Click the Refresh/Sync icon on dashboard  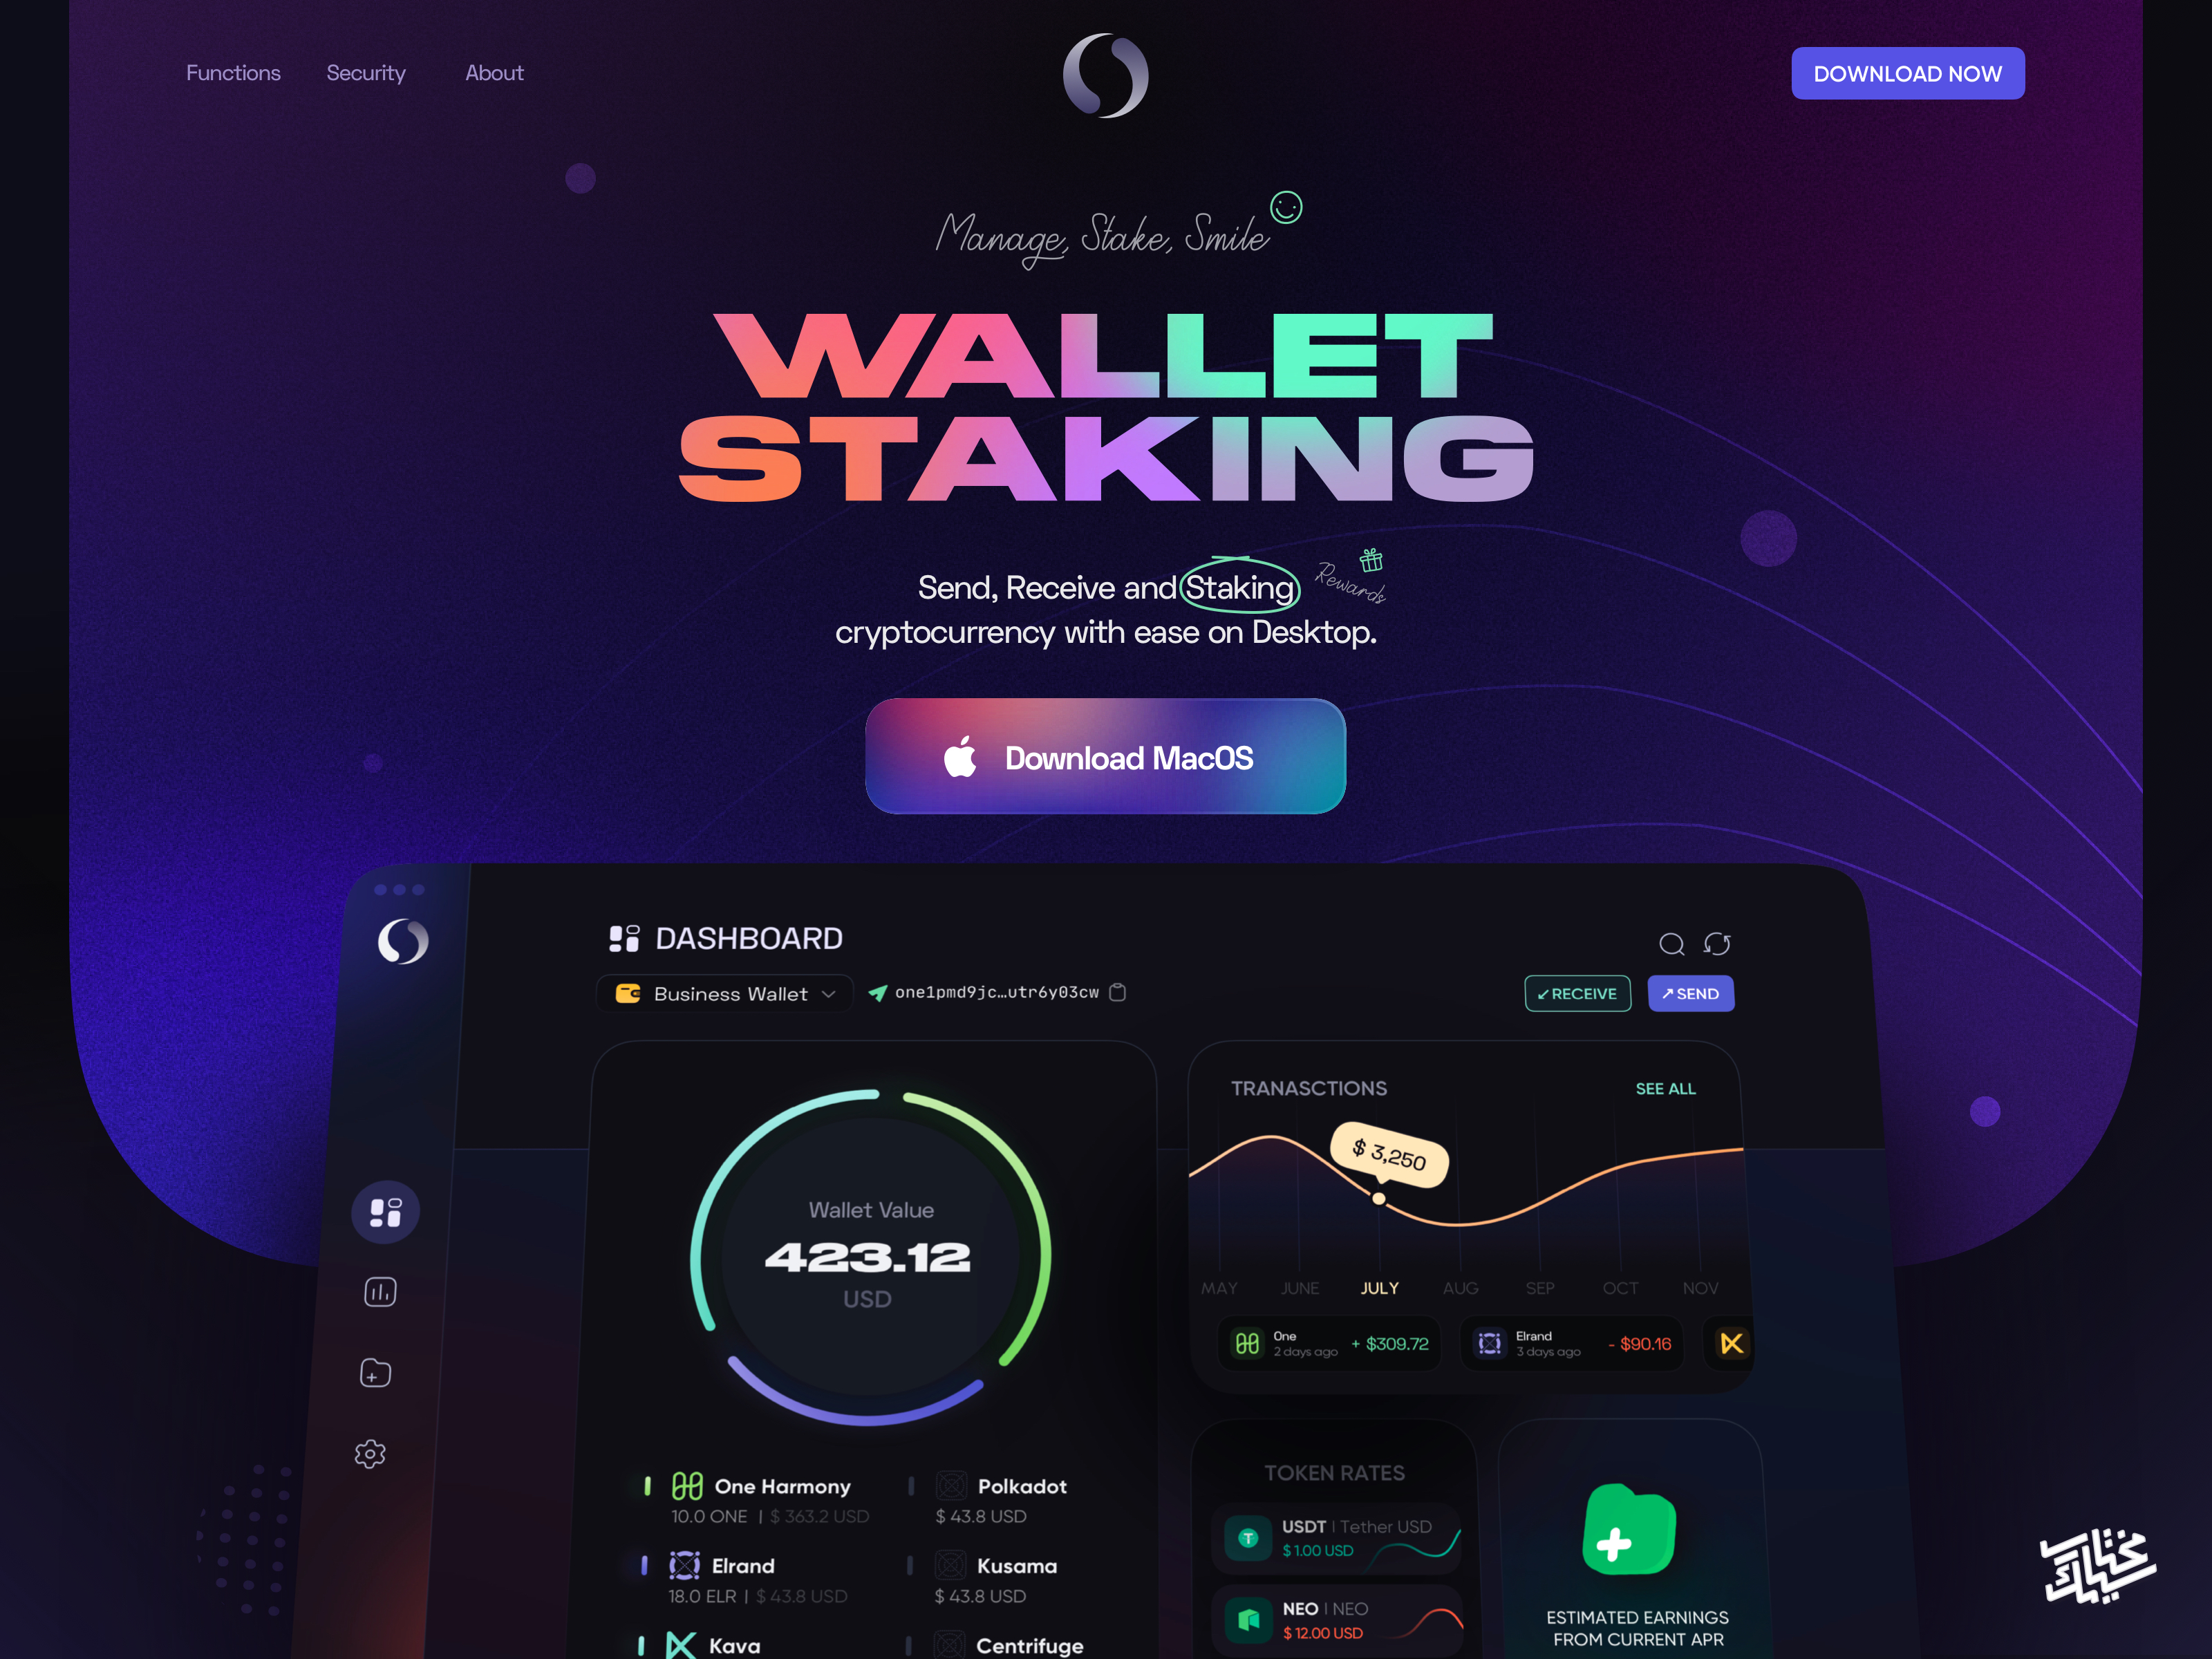click(1714, 943)
